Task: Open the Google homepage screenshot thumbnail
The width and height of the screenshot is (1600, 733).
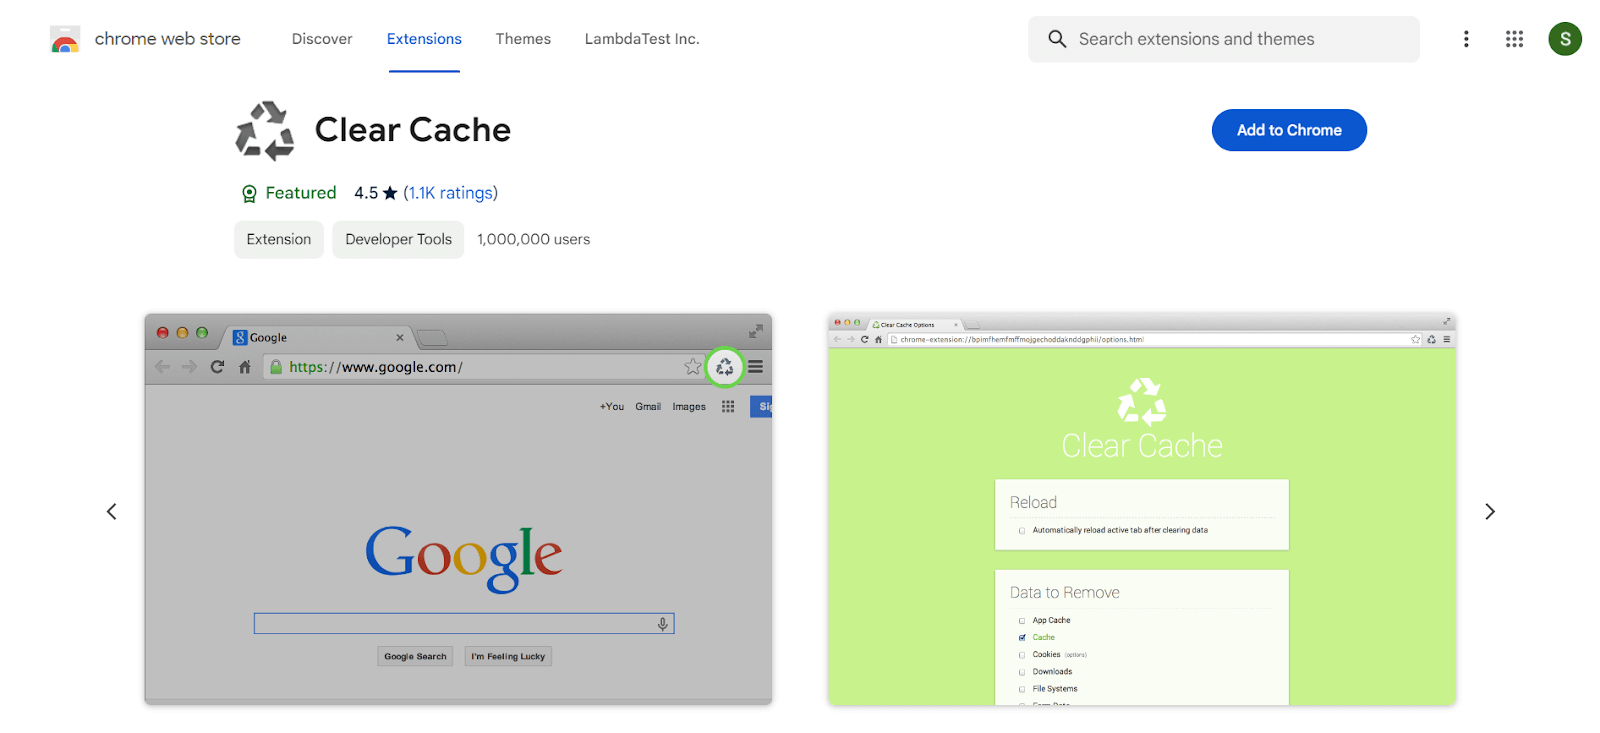Action: (458, 509)
